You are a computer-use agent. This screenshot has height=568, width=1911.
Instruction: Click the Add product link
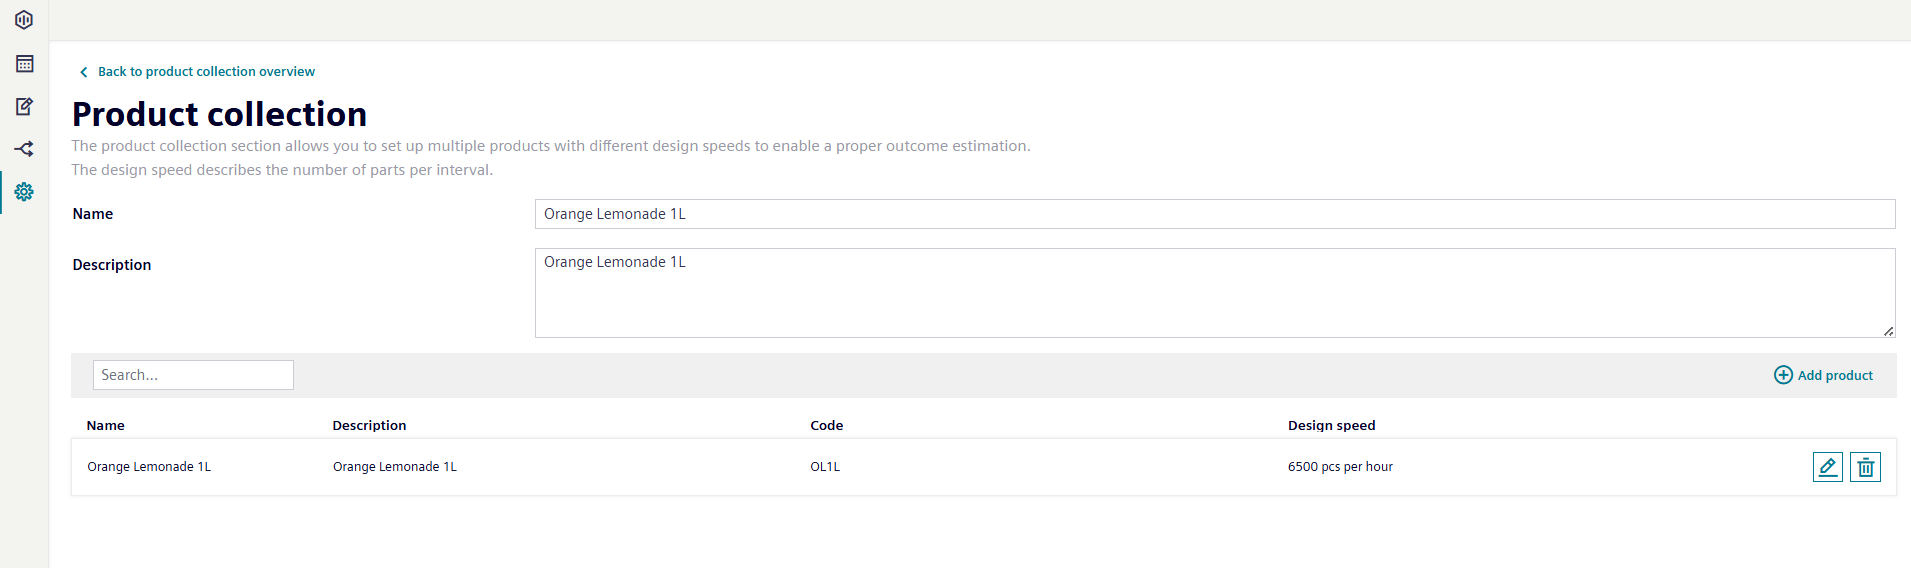1835,376
